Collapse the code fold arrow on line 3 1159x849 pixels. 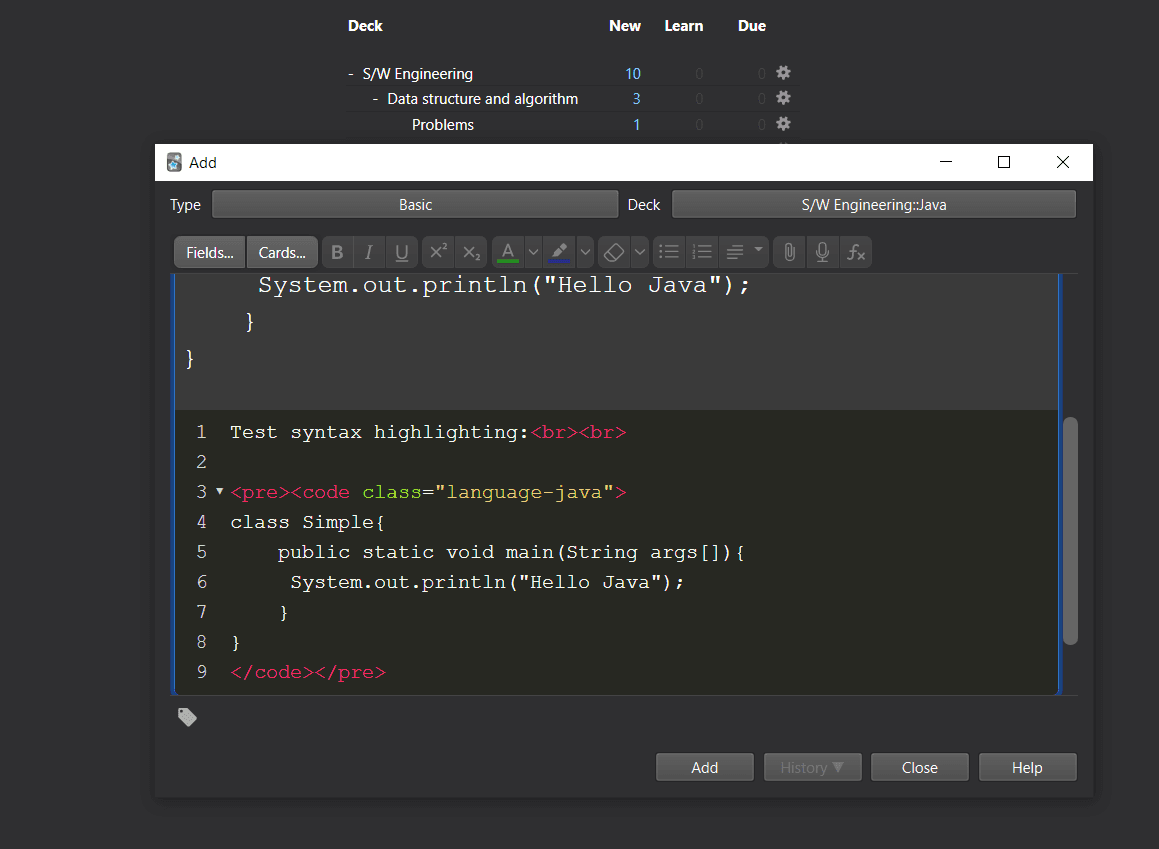click(x=220, y=491)
